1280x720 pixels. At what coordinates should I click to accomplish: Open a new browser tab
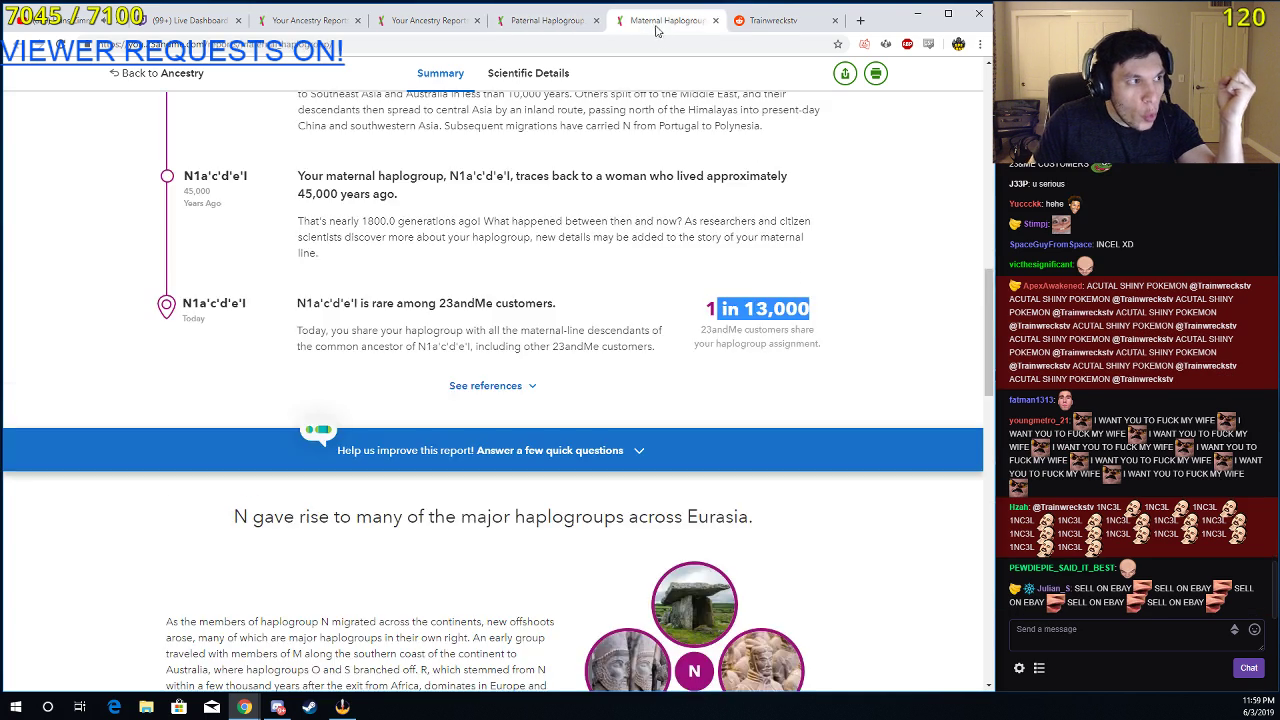(x=860, y=20)
